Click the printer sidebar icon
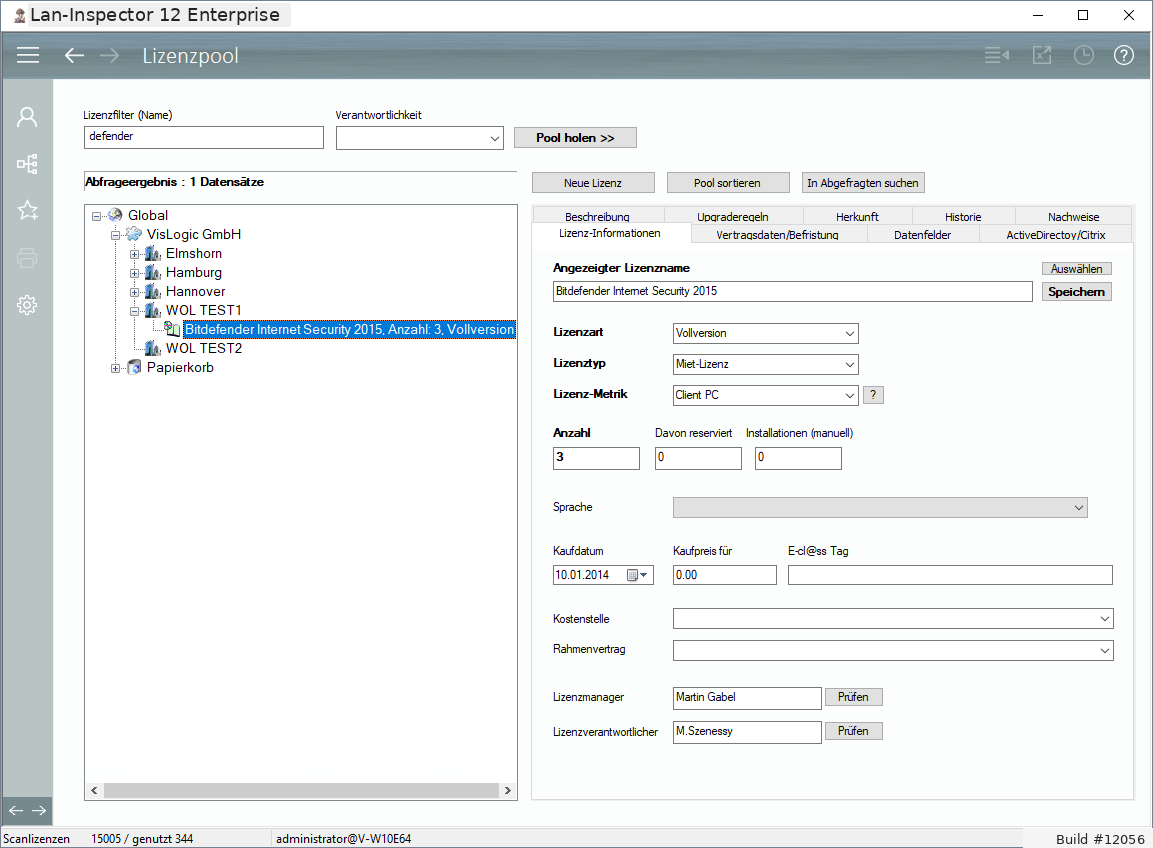1153x848 pixels. [27, 258]
